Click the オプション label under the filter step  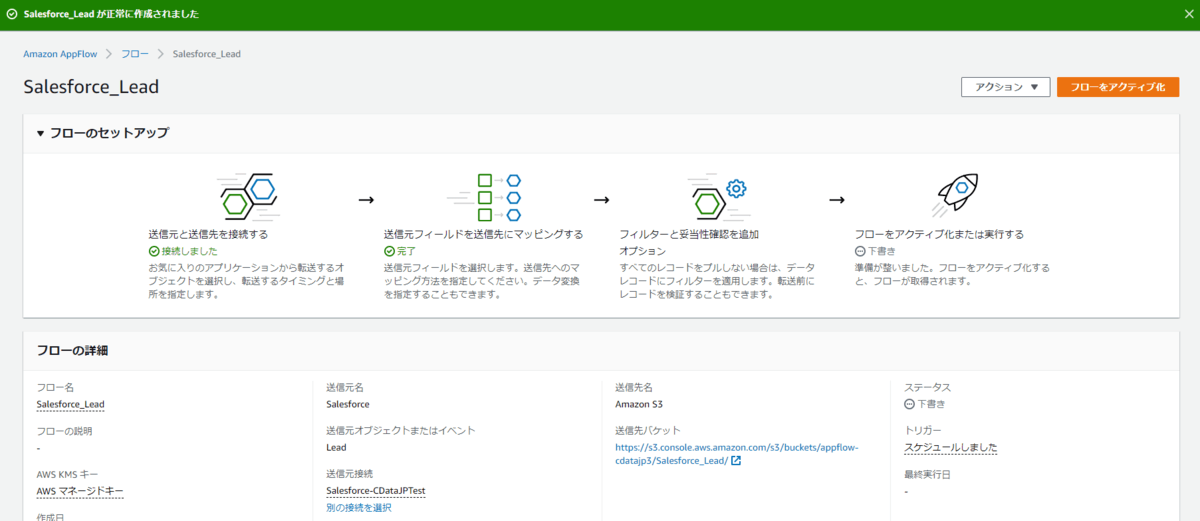tap(640, 252)
